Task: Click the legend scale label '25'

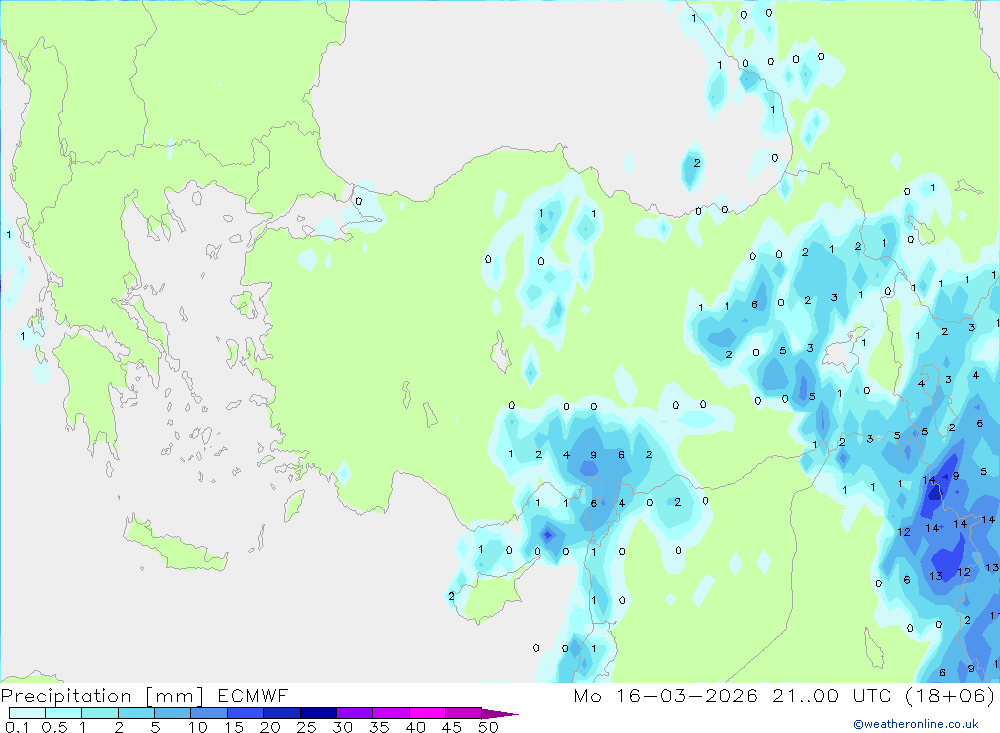Action: click(x=306, y=727)
